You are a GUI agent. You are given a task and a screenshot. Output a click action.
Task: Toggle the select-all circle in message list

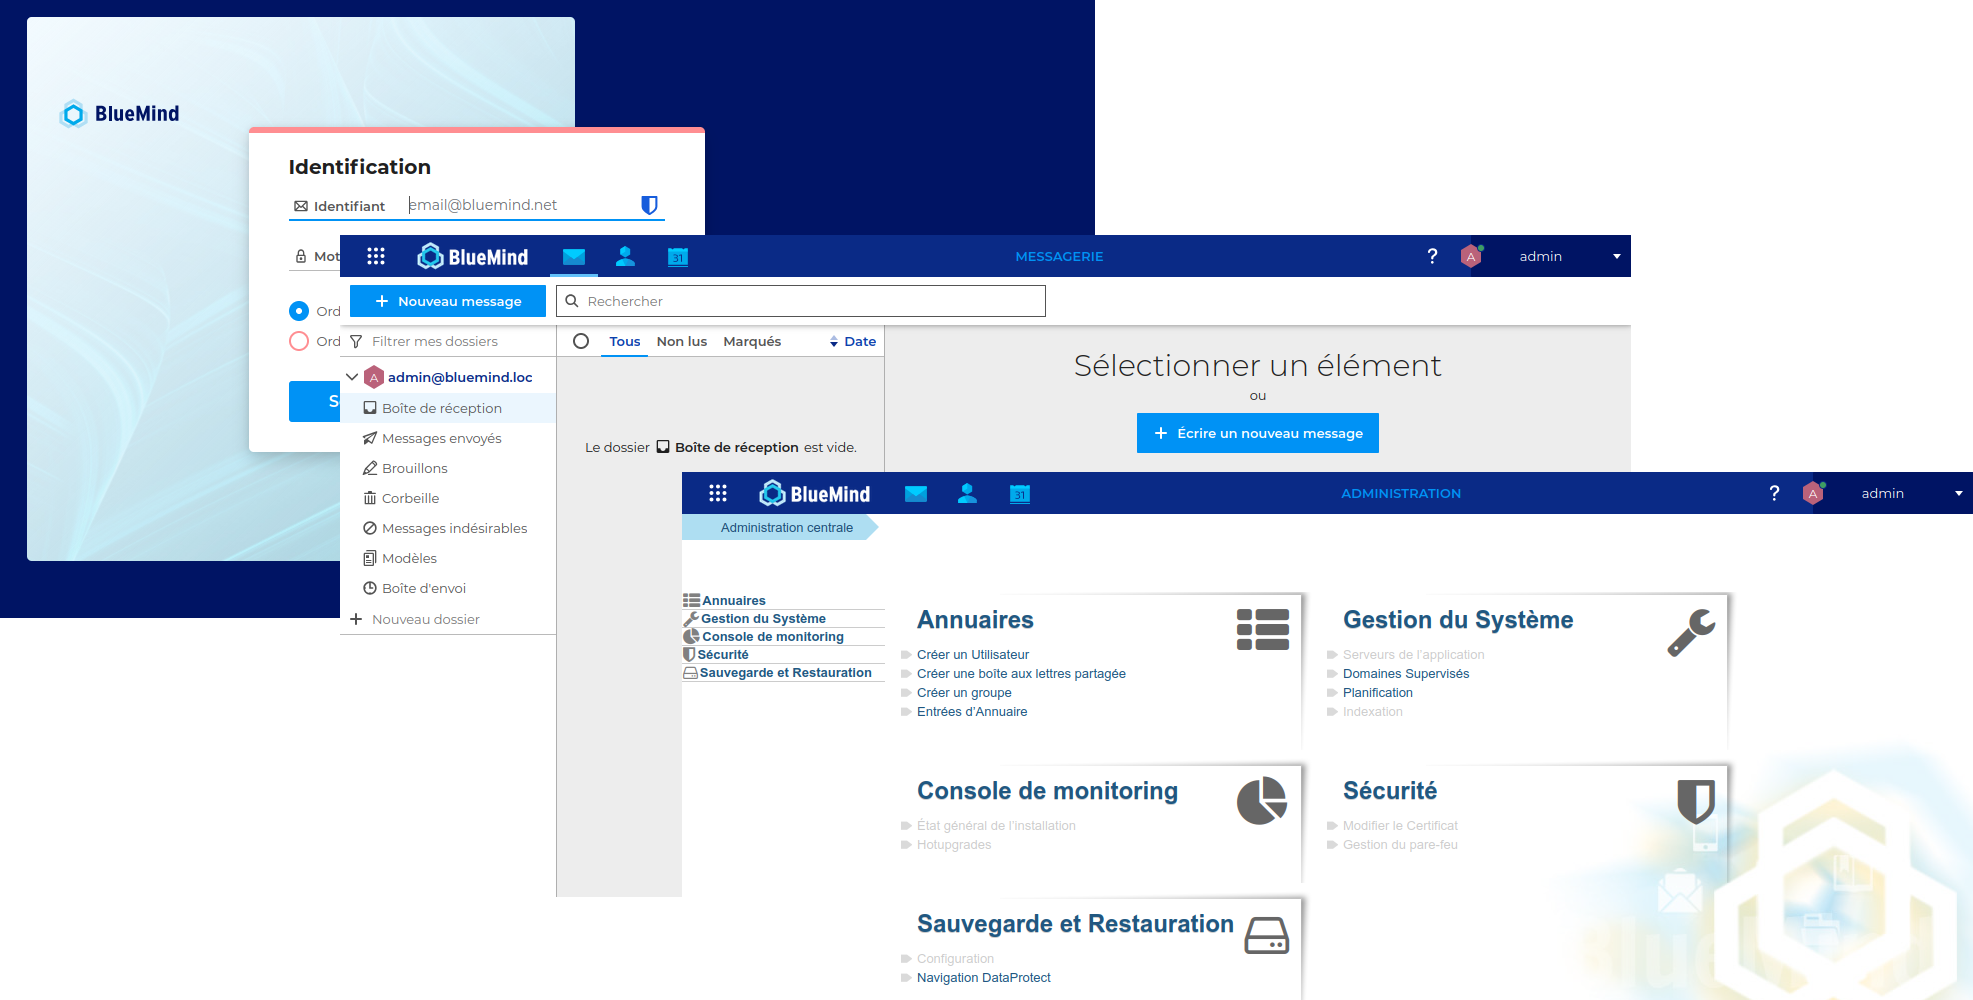click(x=581, y=341)
